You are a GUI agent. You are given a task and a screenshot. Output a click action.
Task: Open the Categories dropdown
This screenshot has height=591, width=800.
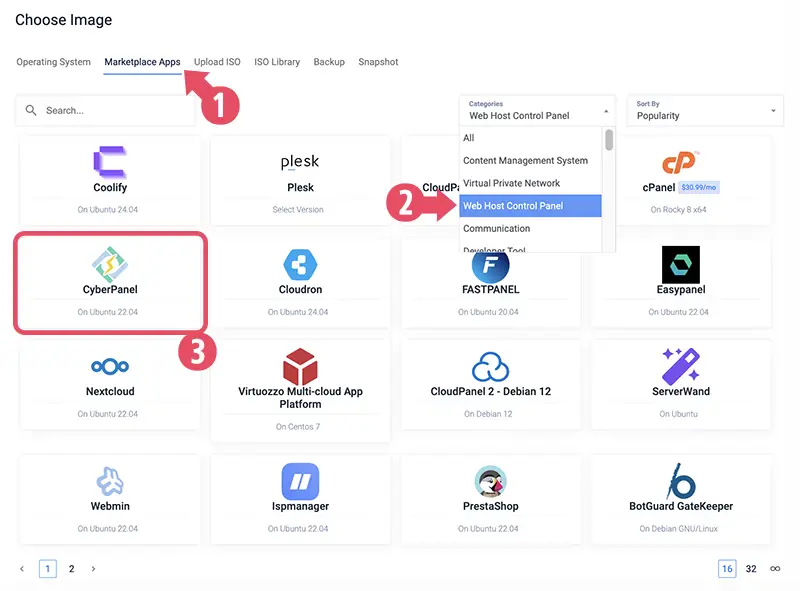coord(537,110)
